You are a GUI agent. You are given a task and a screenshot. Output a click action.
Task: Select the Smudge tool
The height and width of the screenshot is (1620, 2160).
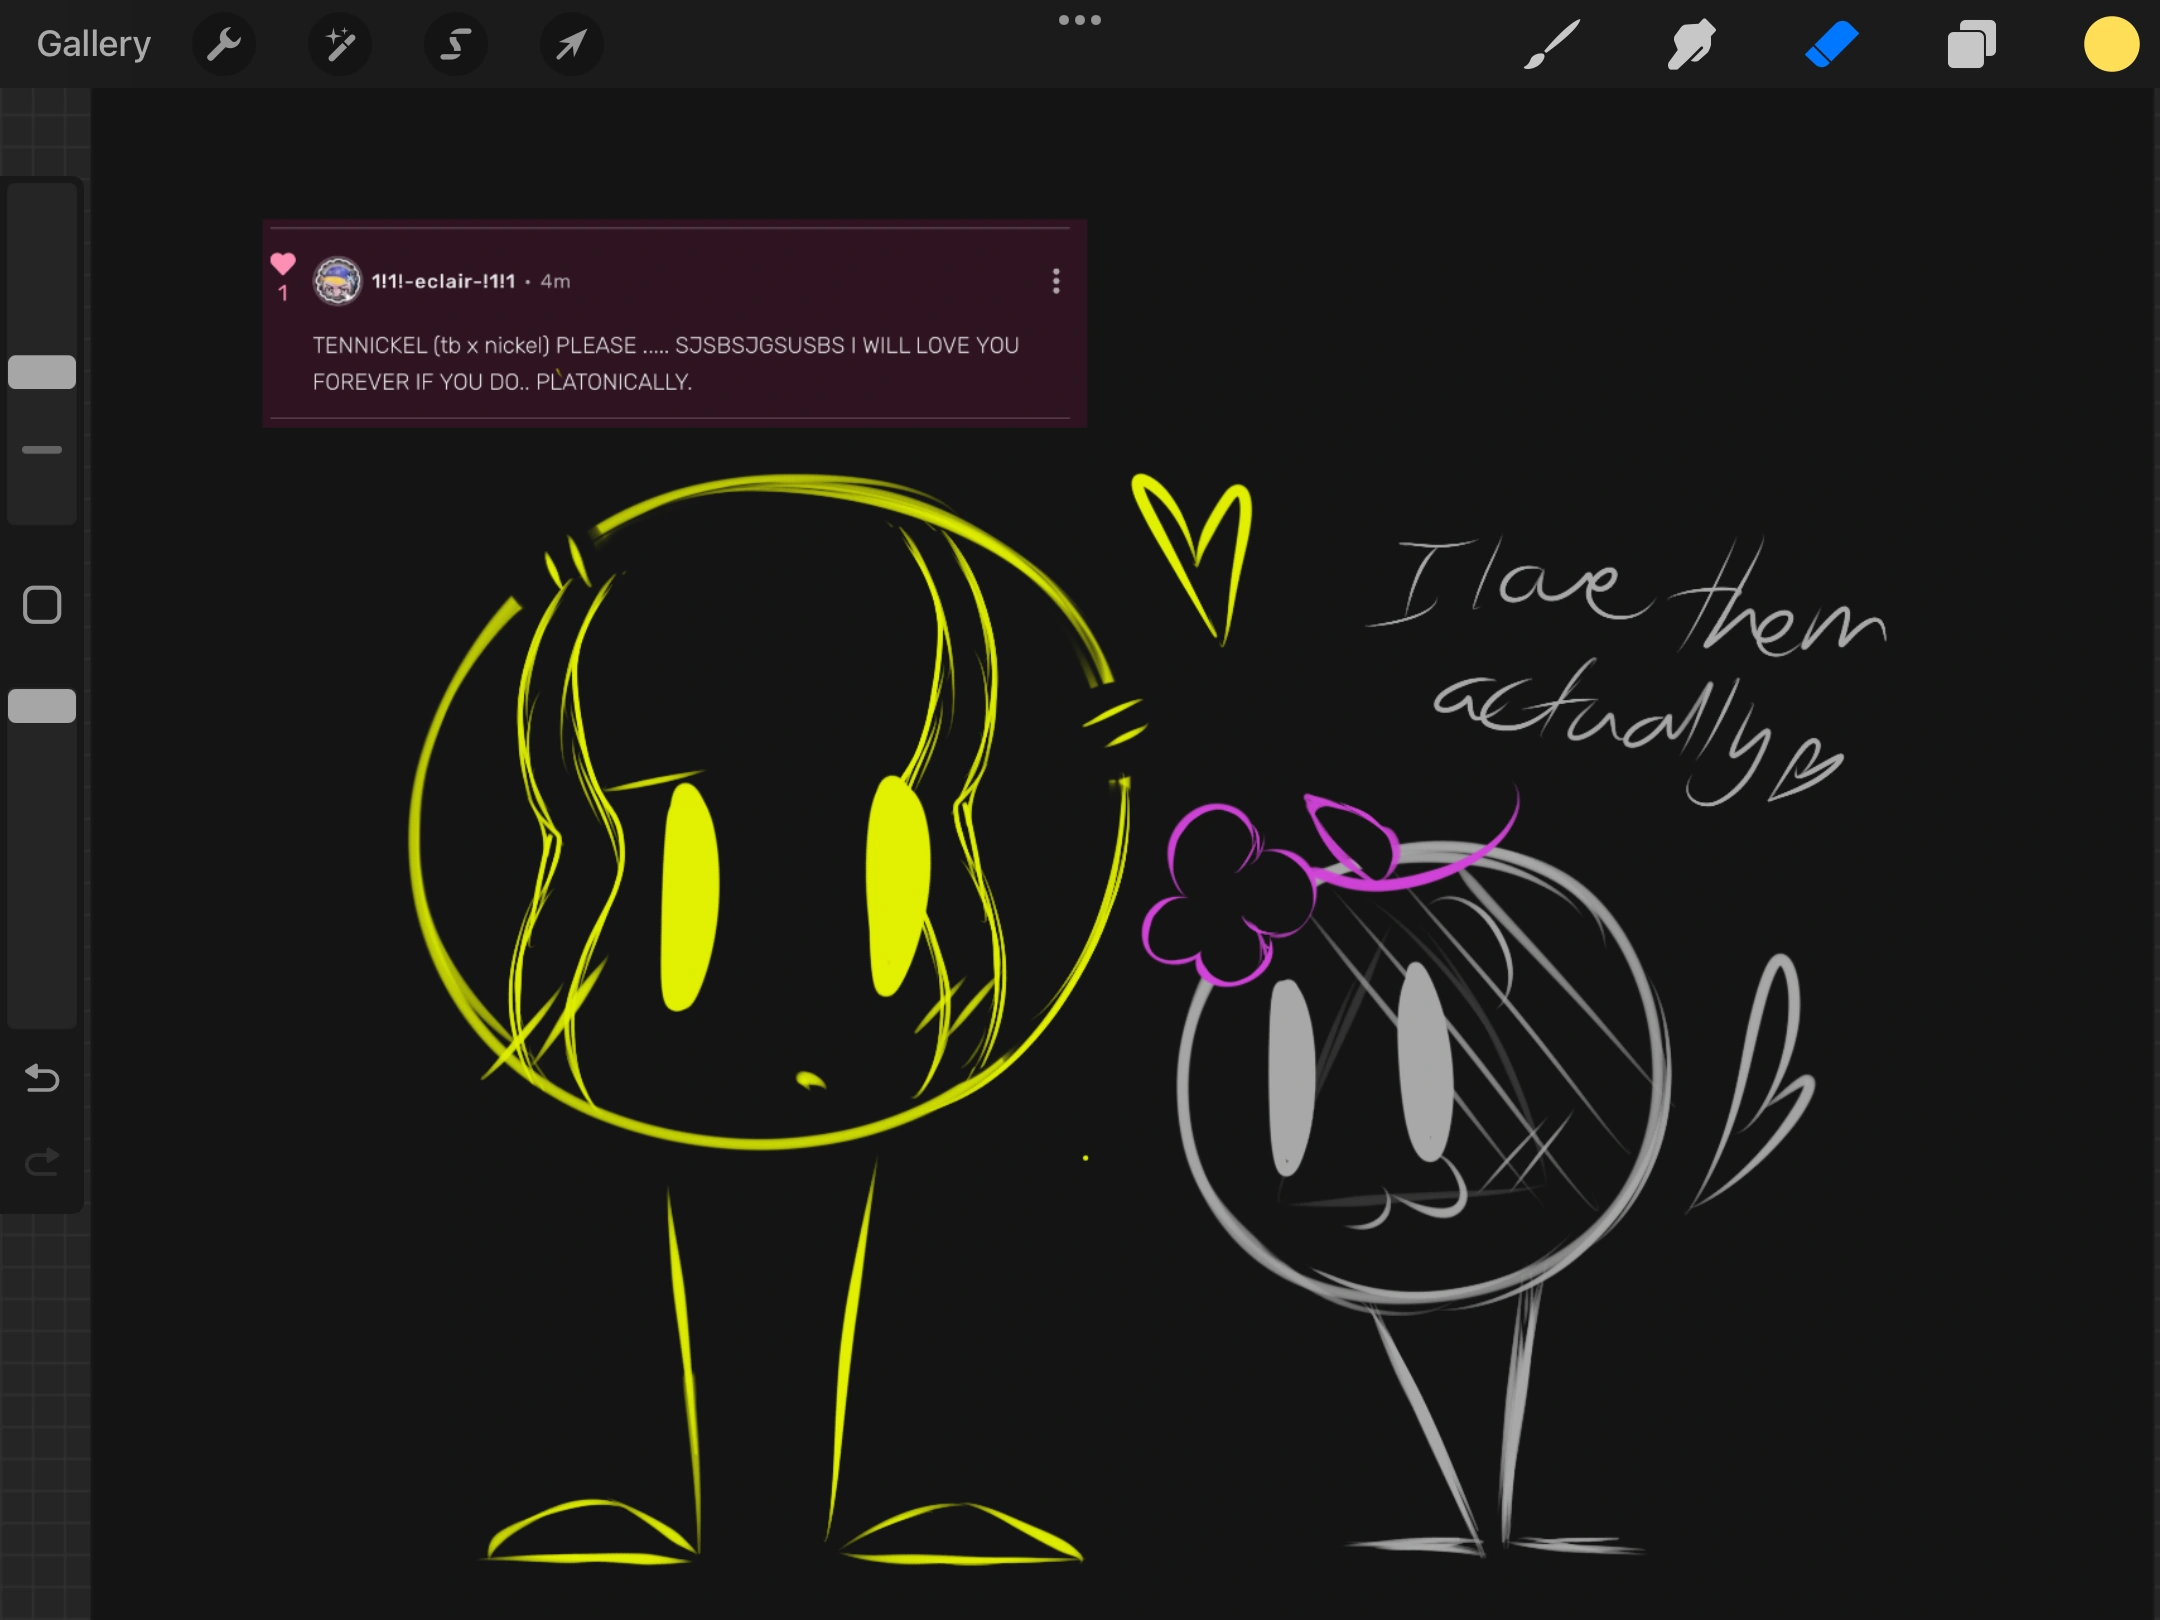click(1692, 44)
